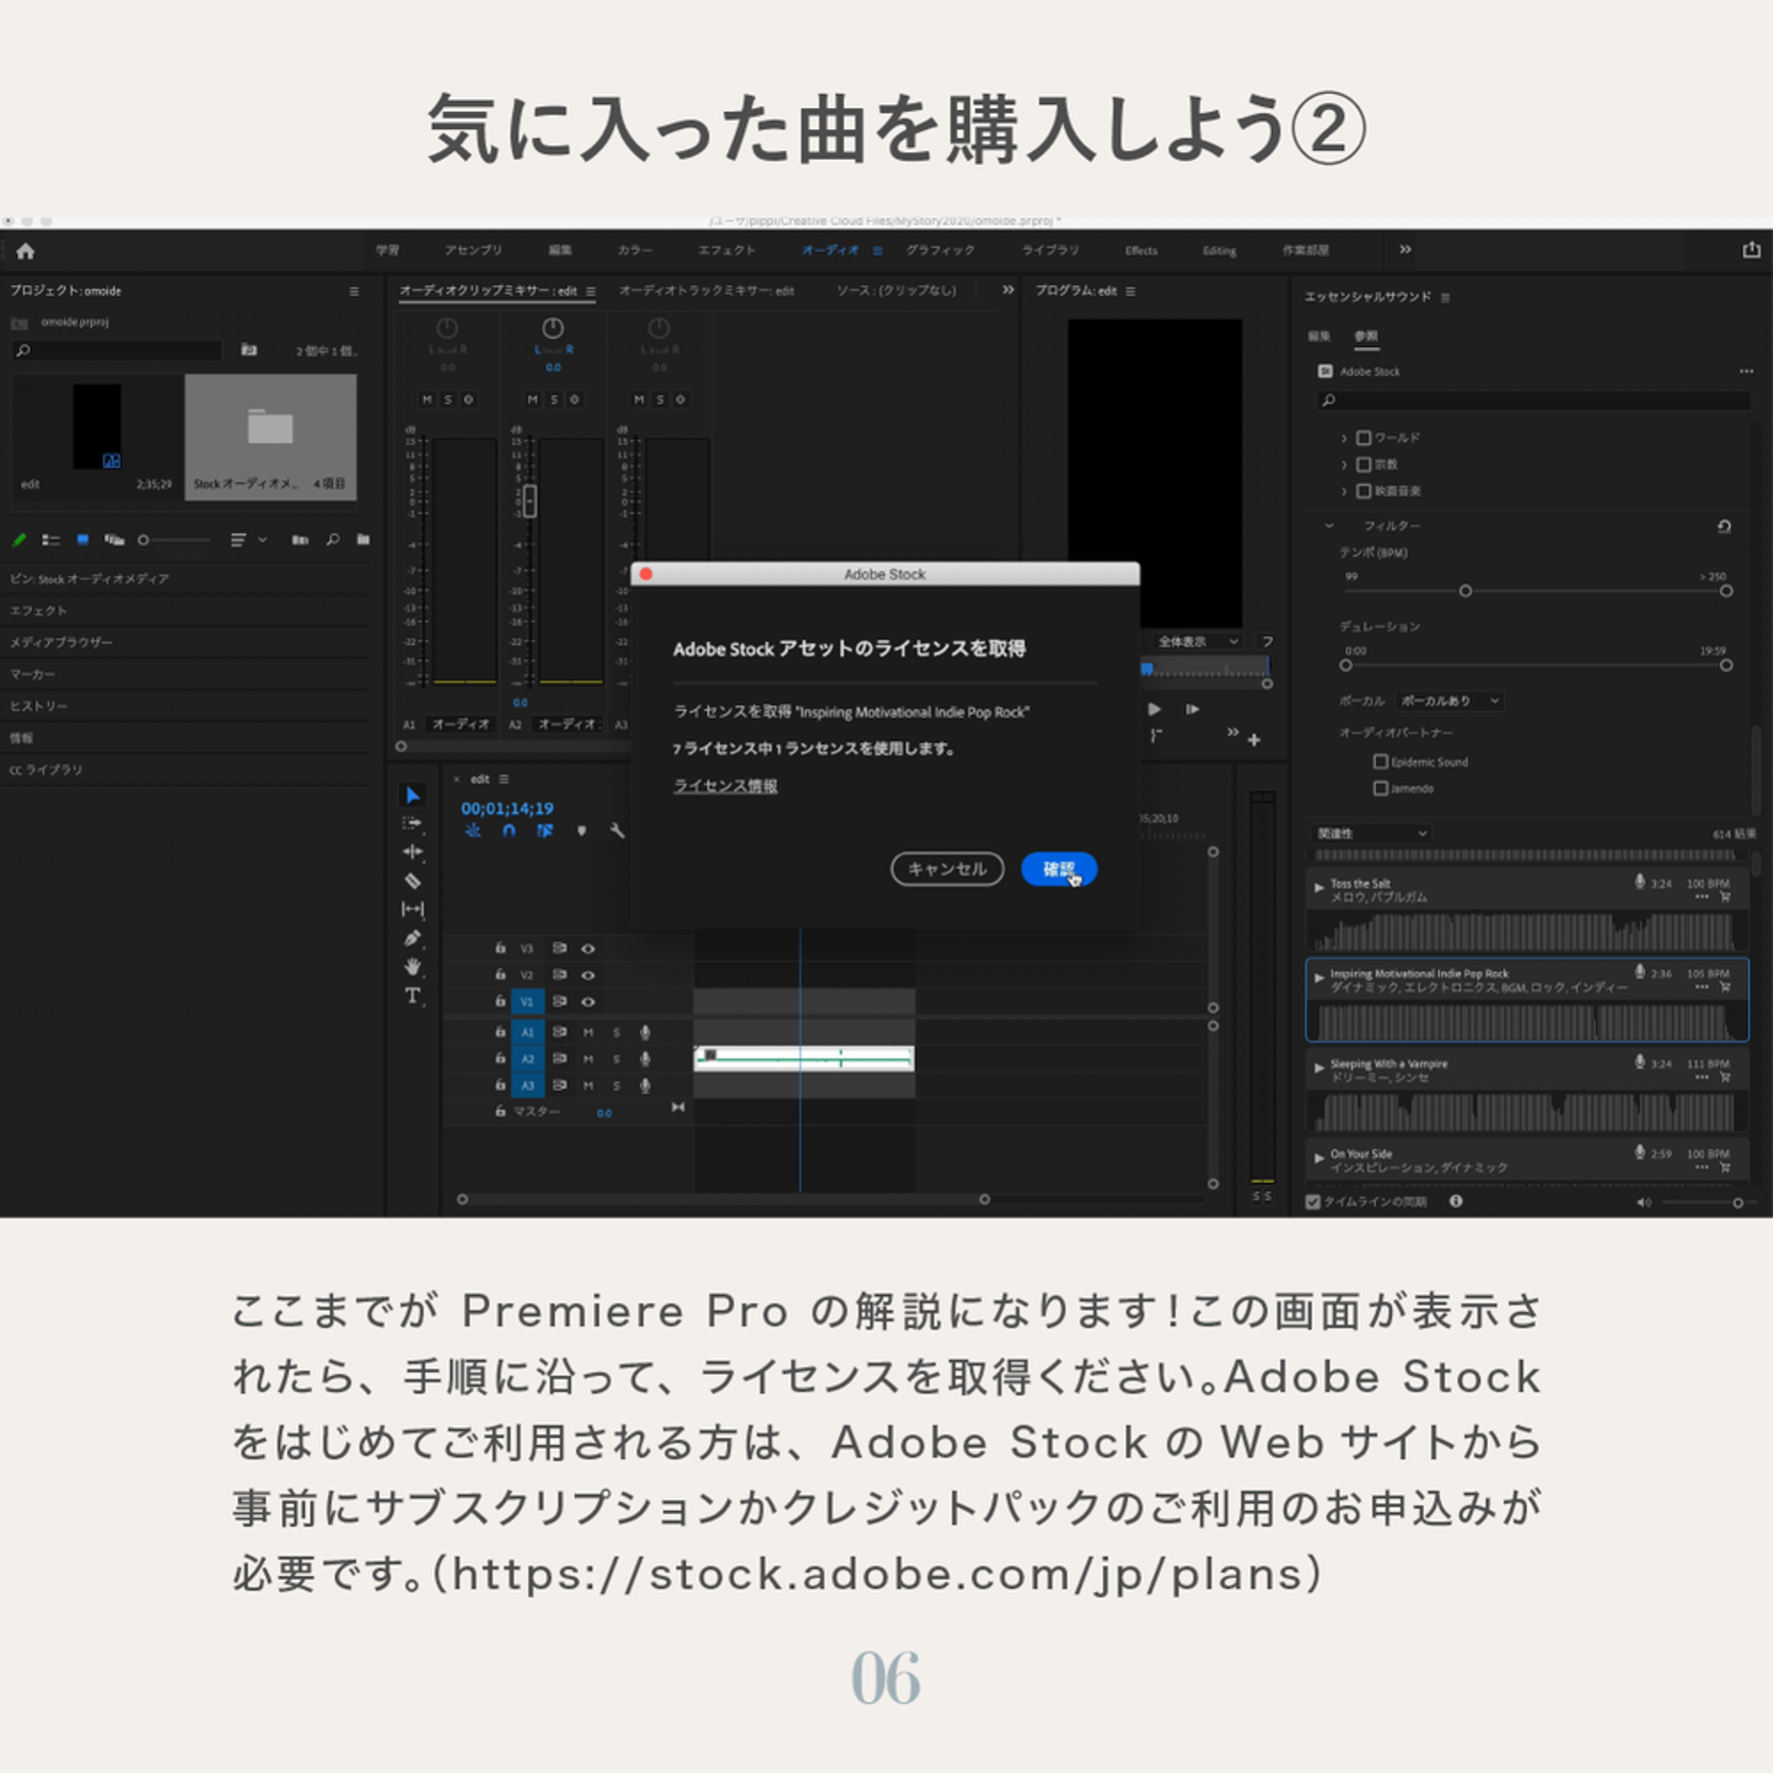Create new bin in Project panel footer

click(x=365, y=542)
